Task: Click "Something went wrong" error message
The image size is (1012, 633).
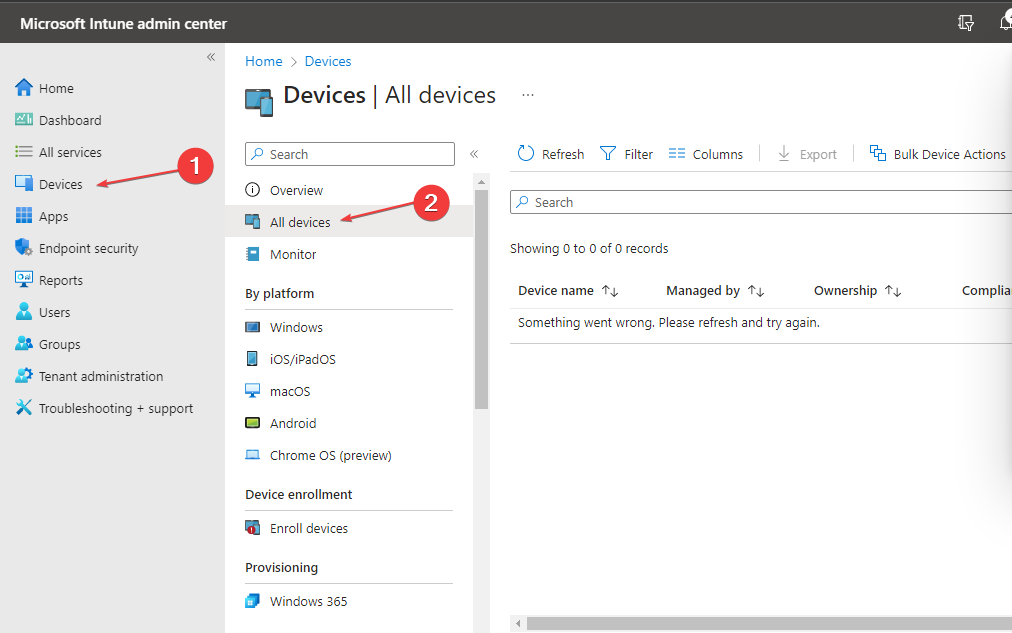Action: pyautogui.click(x=669, y=322)
